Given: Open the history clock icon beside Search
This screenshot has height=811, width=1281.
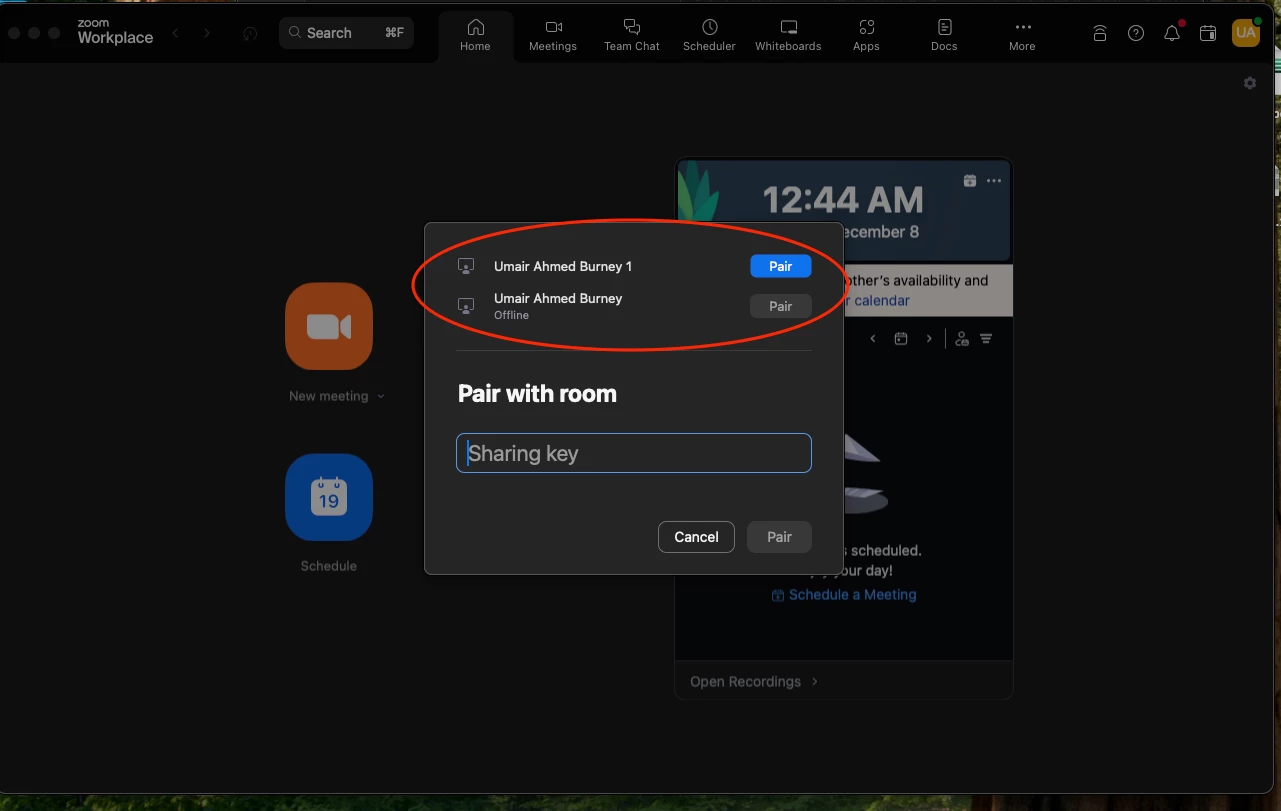Looking at the screenshot, I should click(x=250, y=33).
